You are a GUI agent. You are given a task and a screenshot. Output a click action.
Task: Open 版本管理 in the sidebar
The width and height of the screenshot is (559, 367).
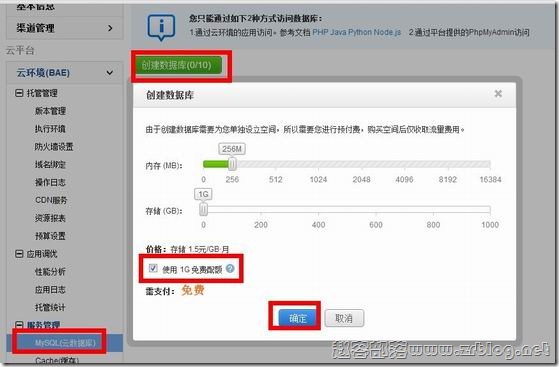click(x=50, y=111)
